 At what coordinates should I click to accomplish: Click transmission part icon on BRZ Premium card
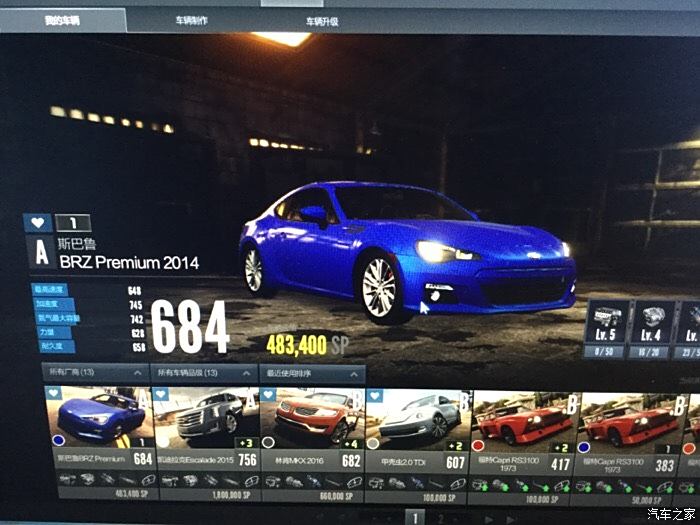pyautogui.click(x=107, y=479)
